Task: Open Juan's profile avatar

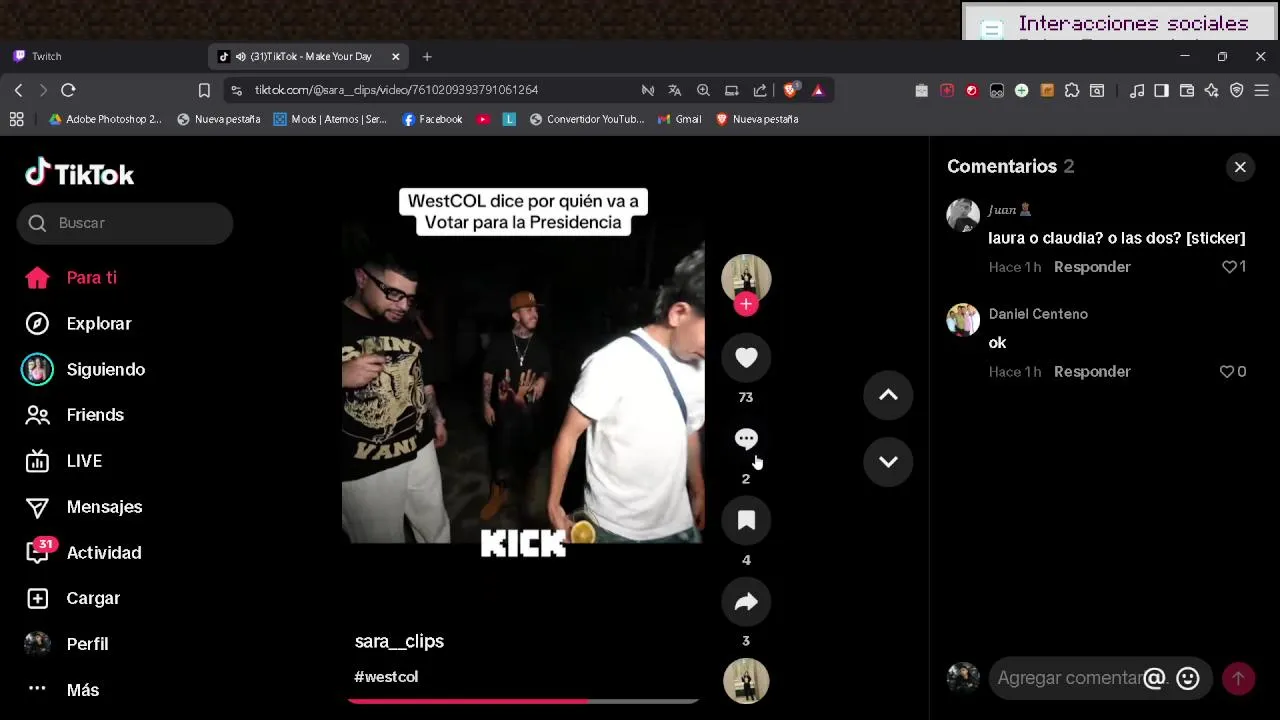Action: (963, 215)
